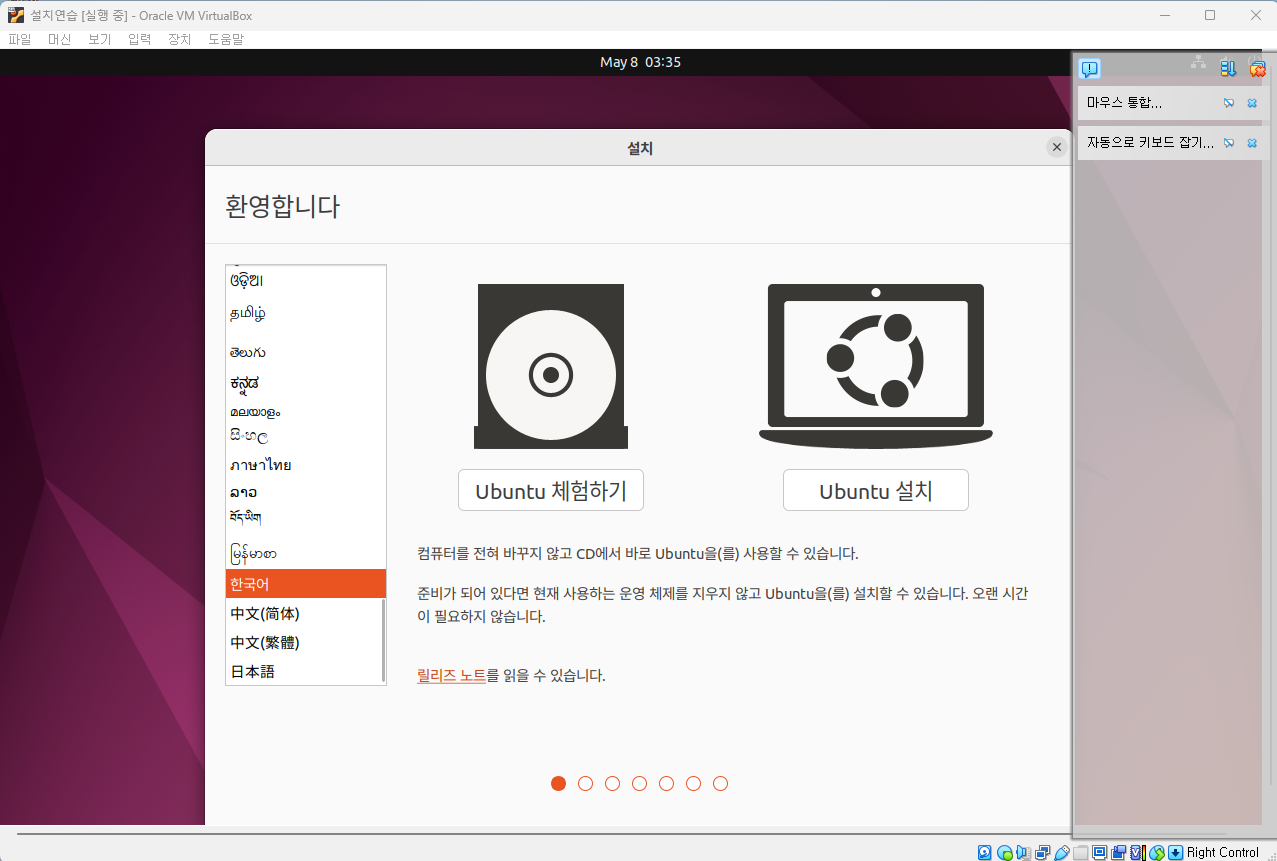Click the language list vertical scrollbar
Viewport: 1277px width, 861px height.
coord(384,640)
